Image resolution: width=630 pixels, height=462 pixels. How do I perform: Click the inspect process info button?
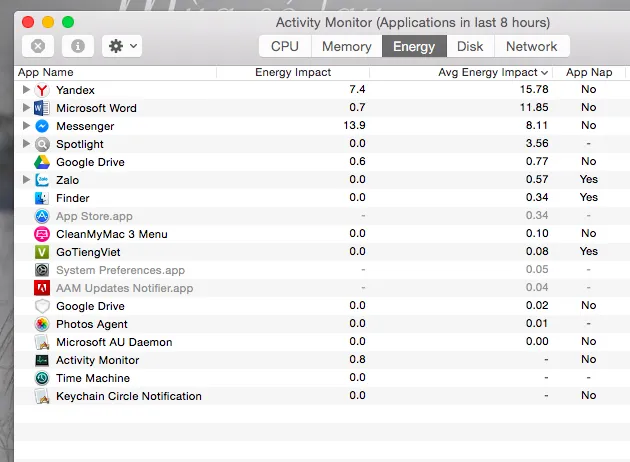click(79, 46)
